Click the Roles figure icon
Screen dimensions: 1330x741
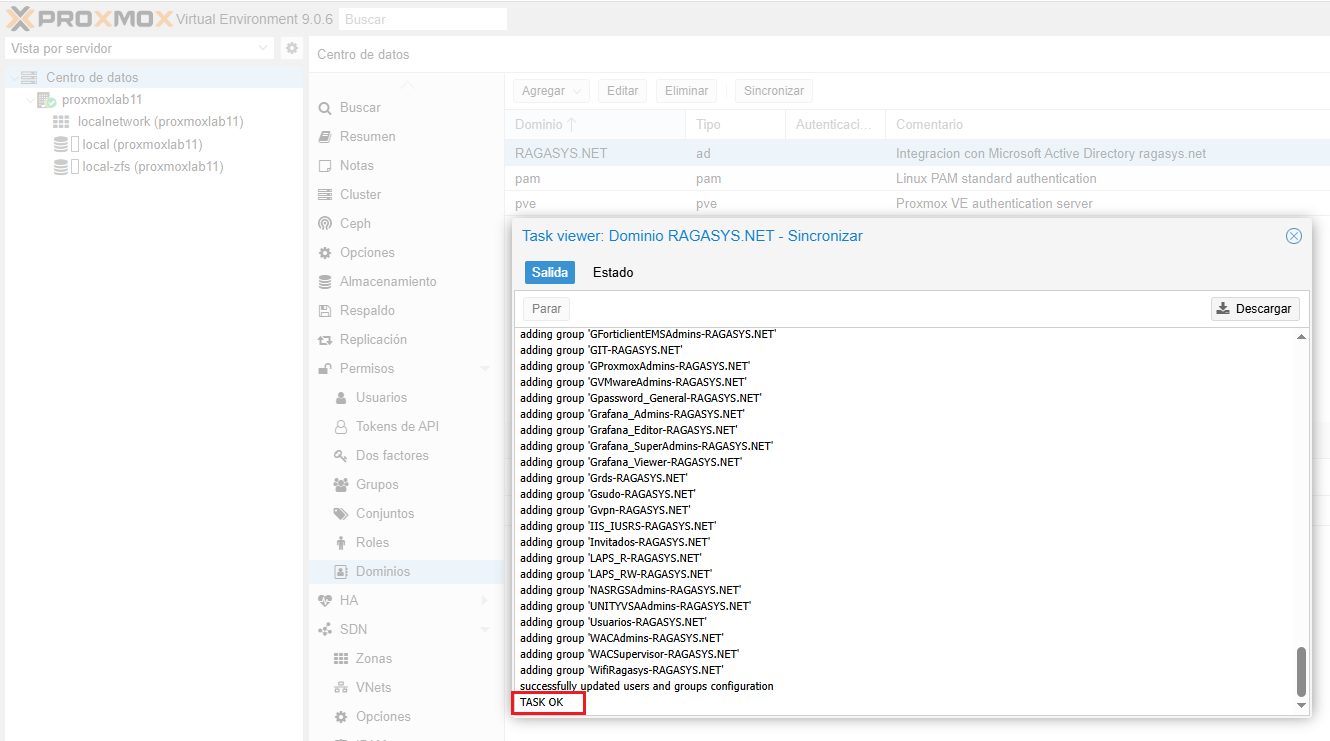(x=340, y=543)
